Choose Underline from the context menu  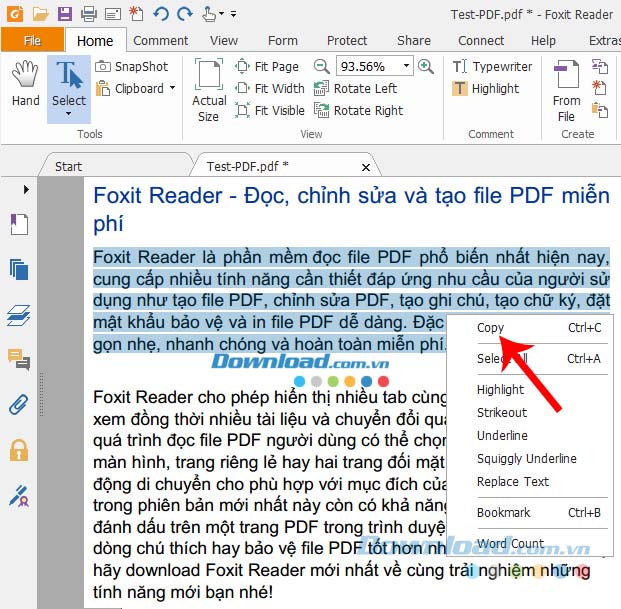click(530, 436)
